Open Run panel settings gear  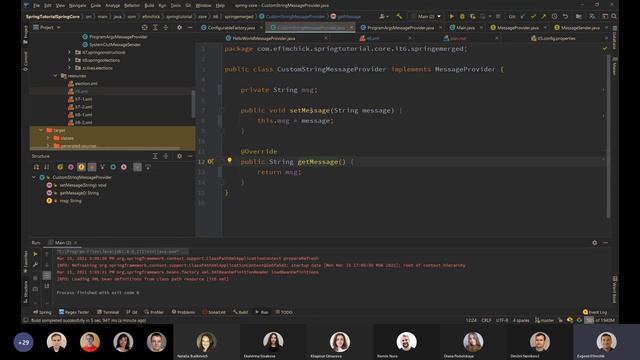coord(595,242)
